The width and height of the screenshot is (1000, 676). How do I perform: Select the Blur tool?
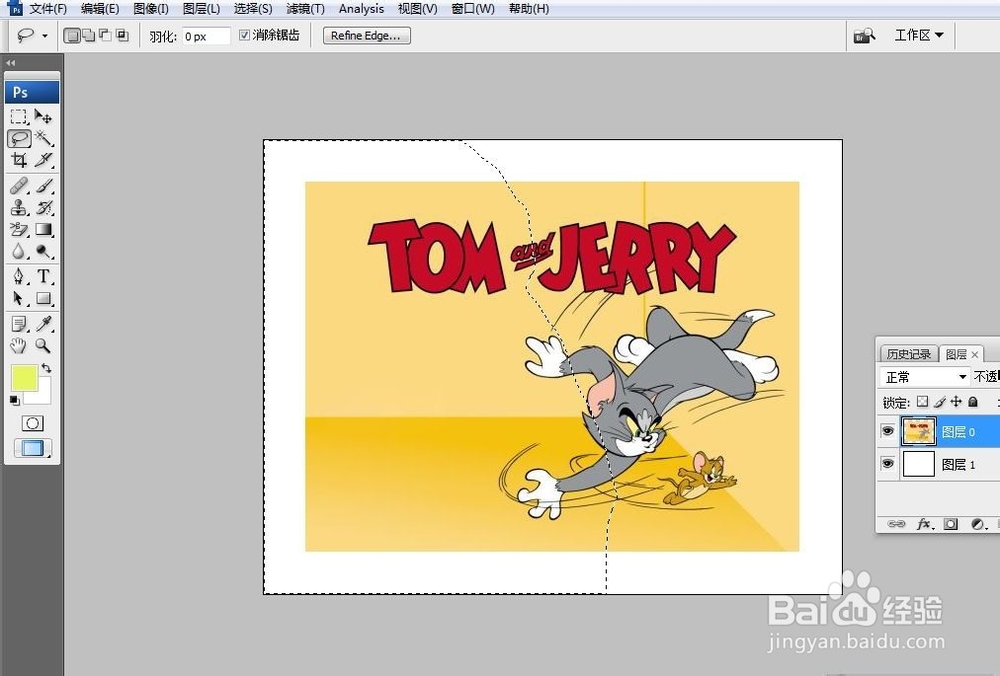pyautogui.click(x=19, y=251)
